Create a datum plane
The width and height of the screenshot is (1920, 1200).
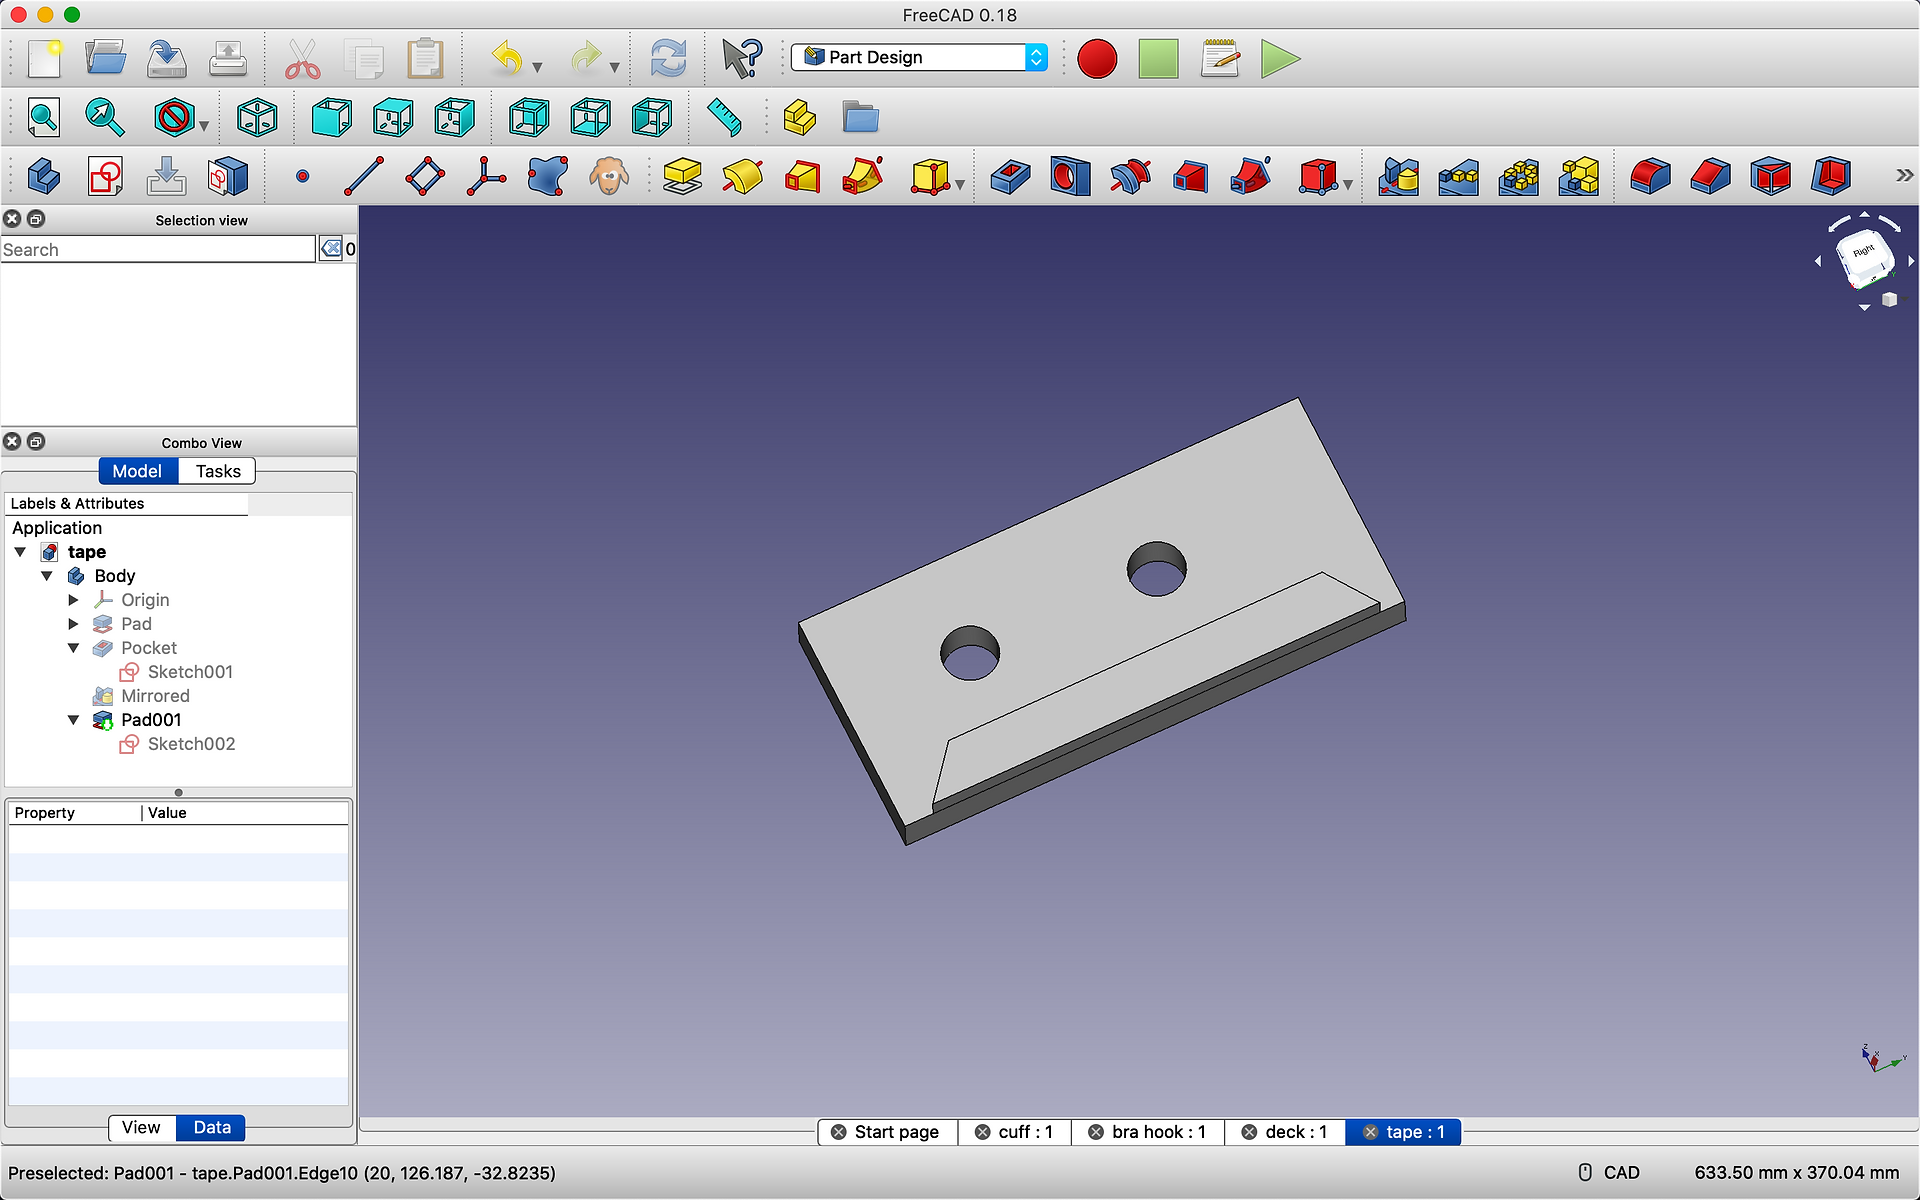coord(425,177)
